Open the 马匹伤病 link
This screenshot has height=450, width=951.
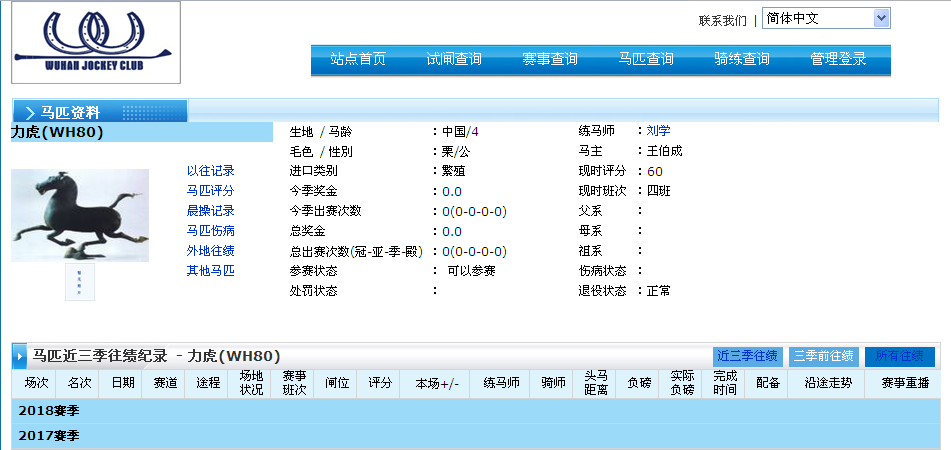click(210, 231)
